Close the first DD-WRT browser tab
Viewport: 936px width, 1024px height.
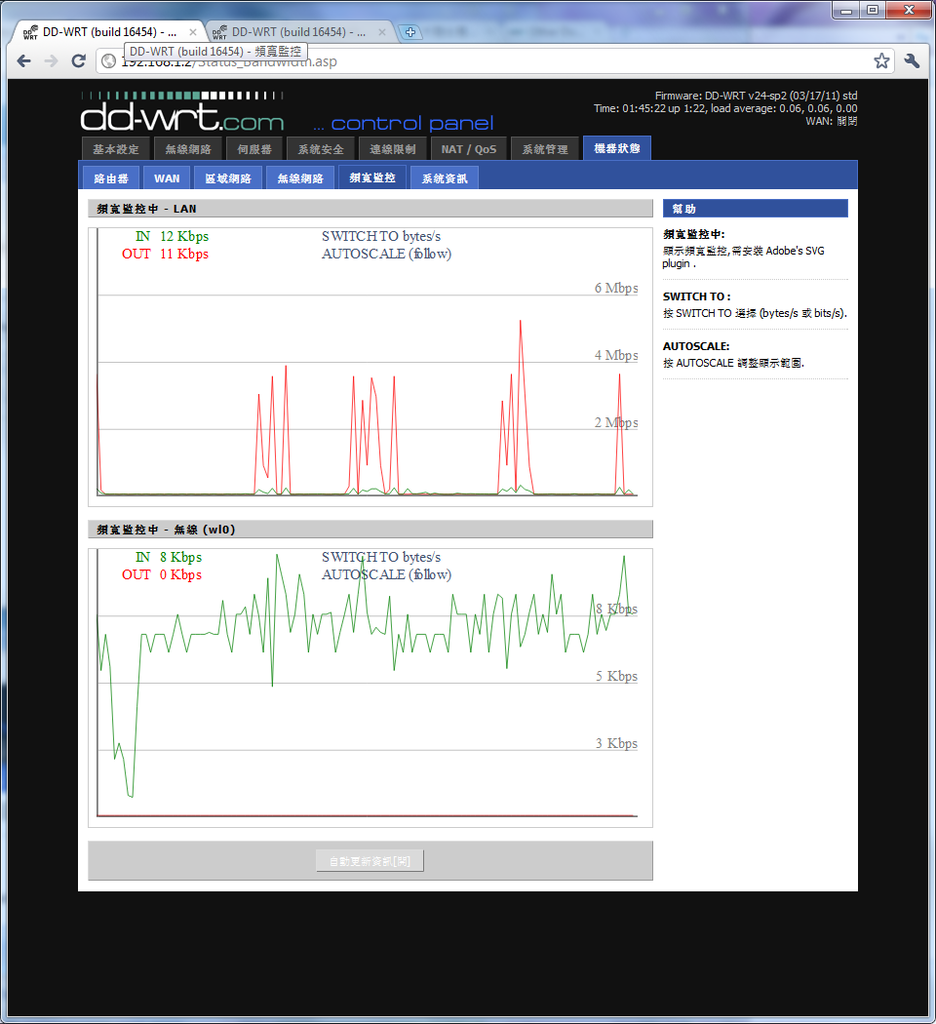coord(193,31)
